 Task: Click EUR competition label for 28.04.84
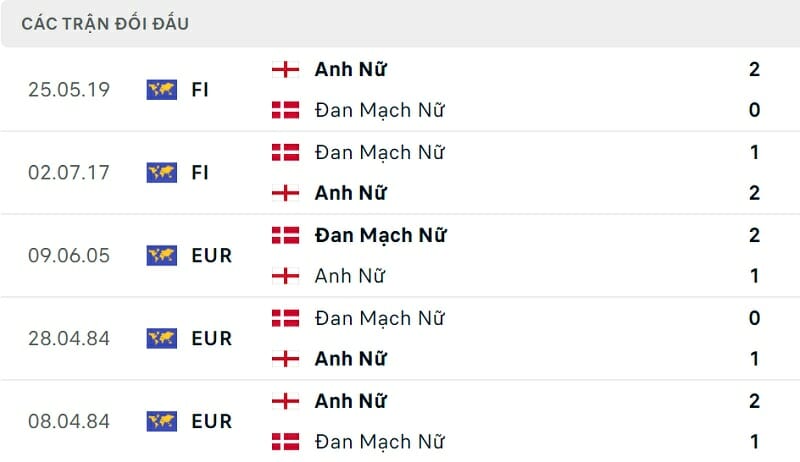click(211, 338)
